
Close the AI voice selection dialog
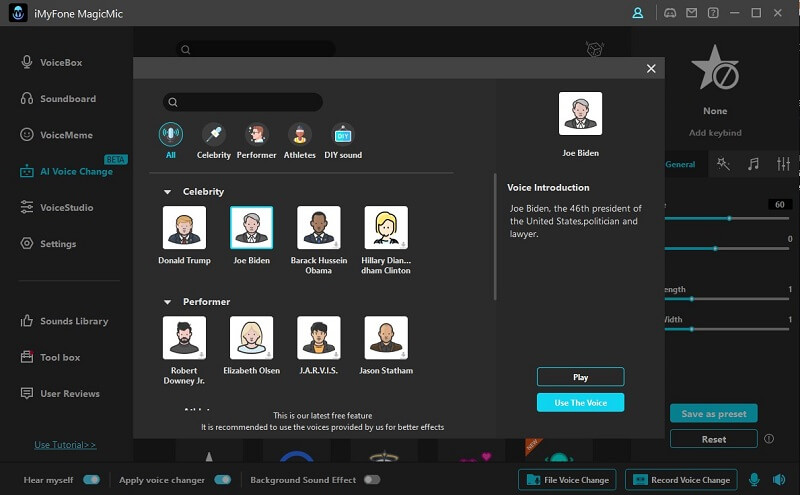[x=651, y=68]
